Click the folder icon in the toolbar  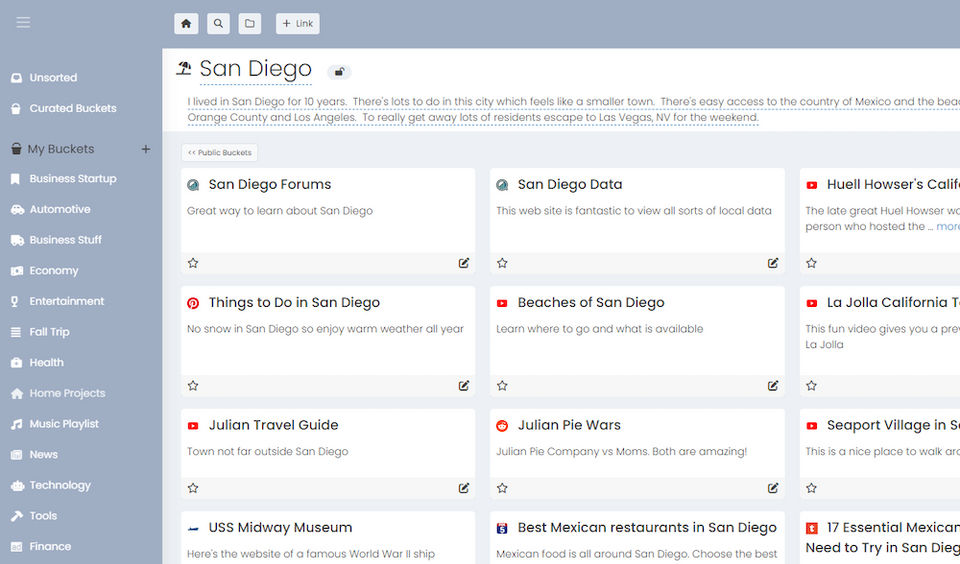click(250, 23)
